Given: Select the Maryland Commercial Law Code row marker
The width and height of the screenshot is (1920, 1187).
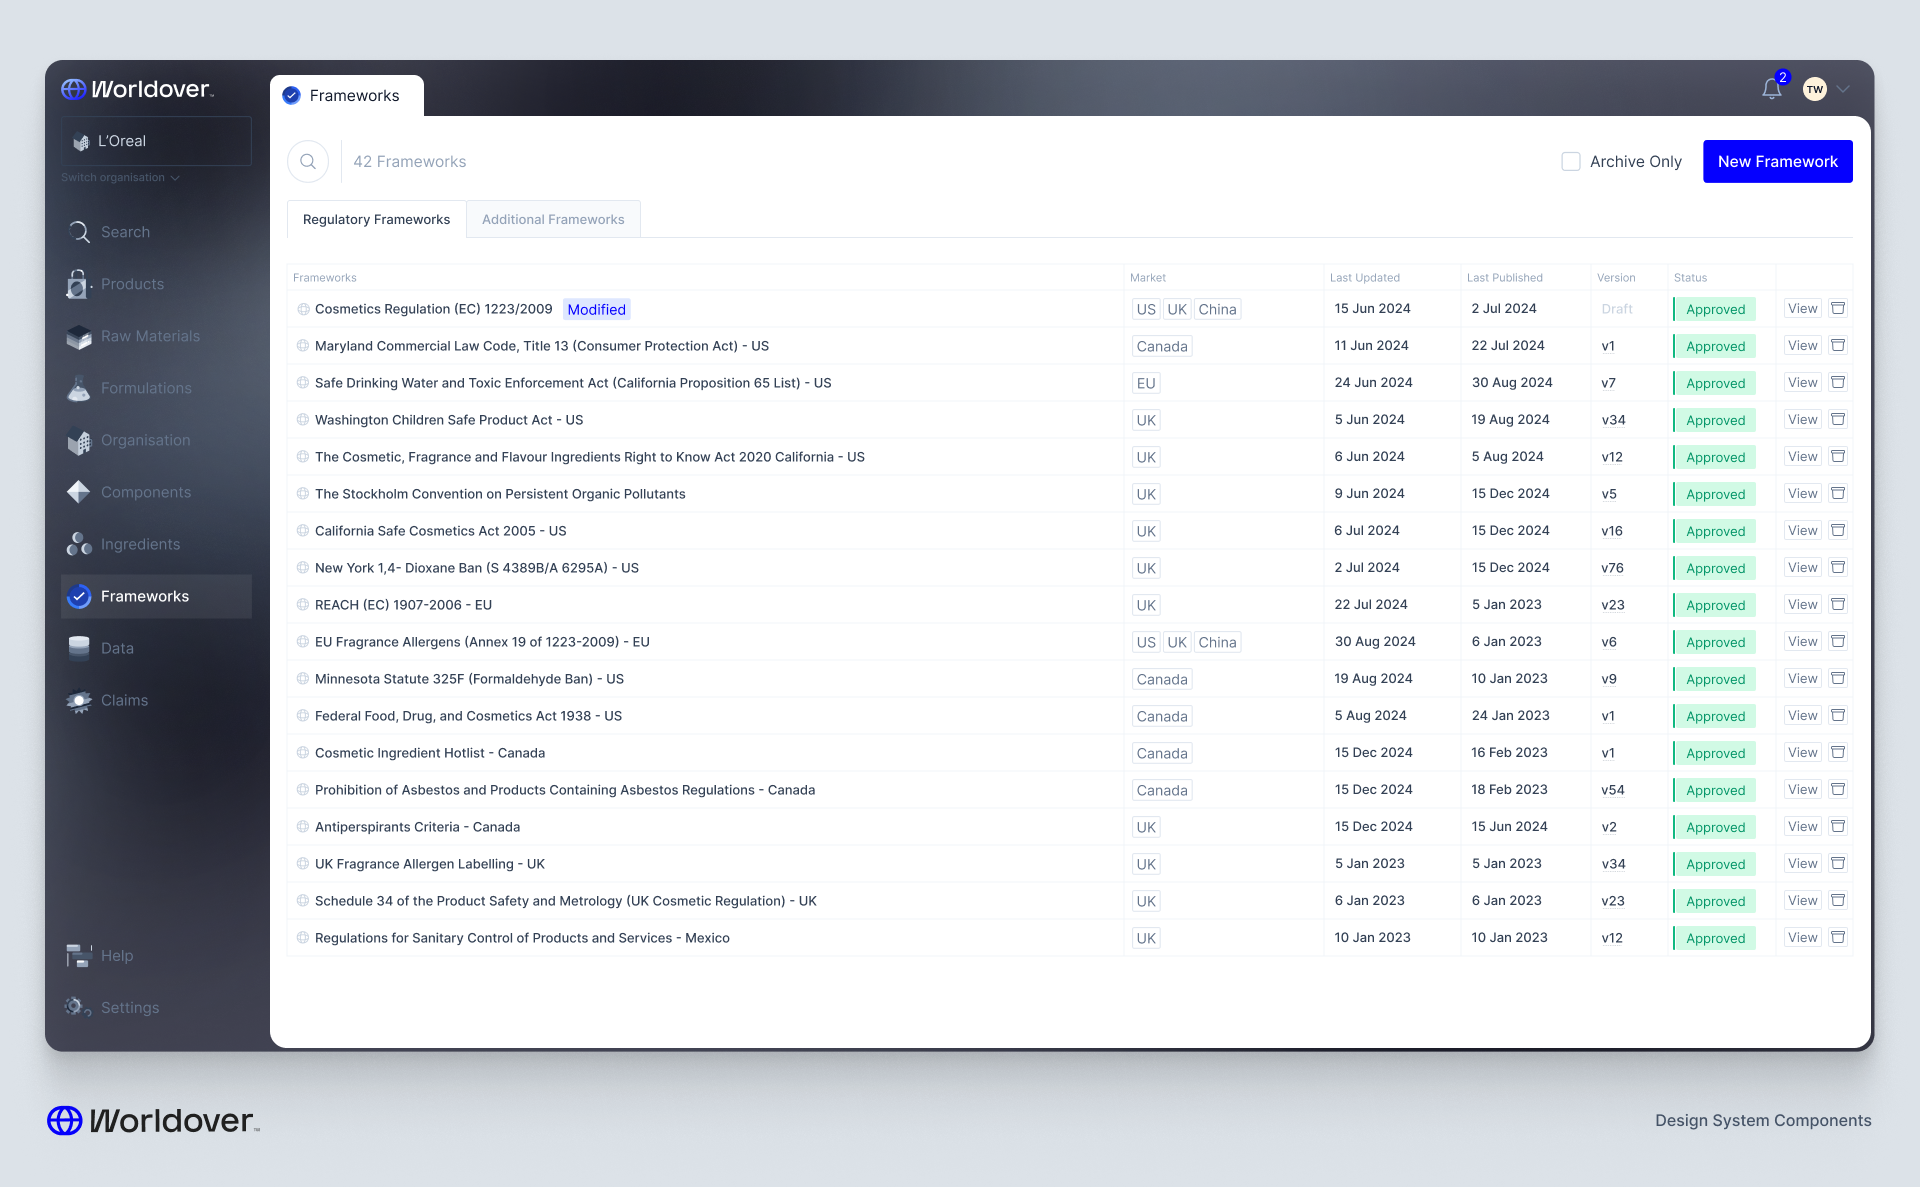Looking at the screenshot, I should pyautogui.click(x=303, y=346).
